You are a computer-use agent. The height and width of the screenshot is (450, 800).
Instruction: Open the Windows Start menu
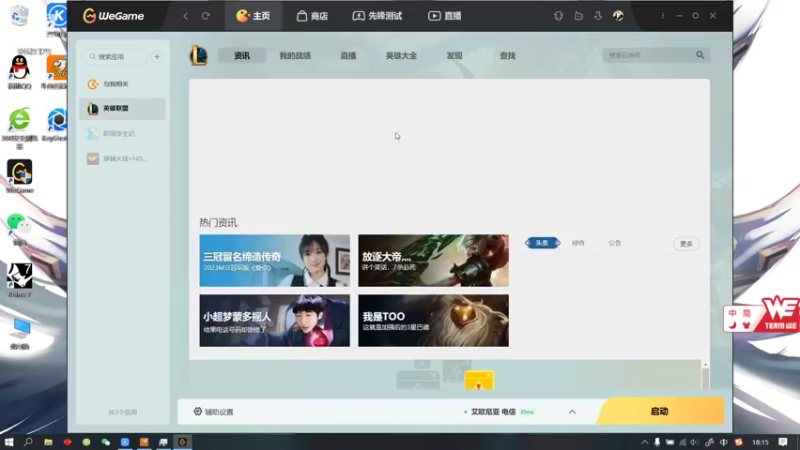coord(9,442)
